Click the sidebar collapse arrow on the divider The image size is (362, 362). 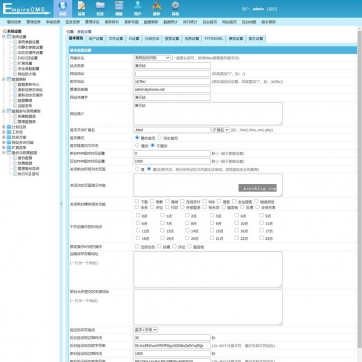(61, 203)
